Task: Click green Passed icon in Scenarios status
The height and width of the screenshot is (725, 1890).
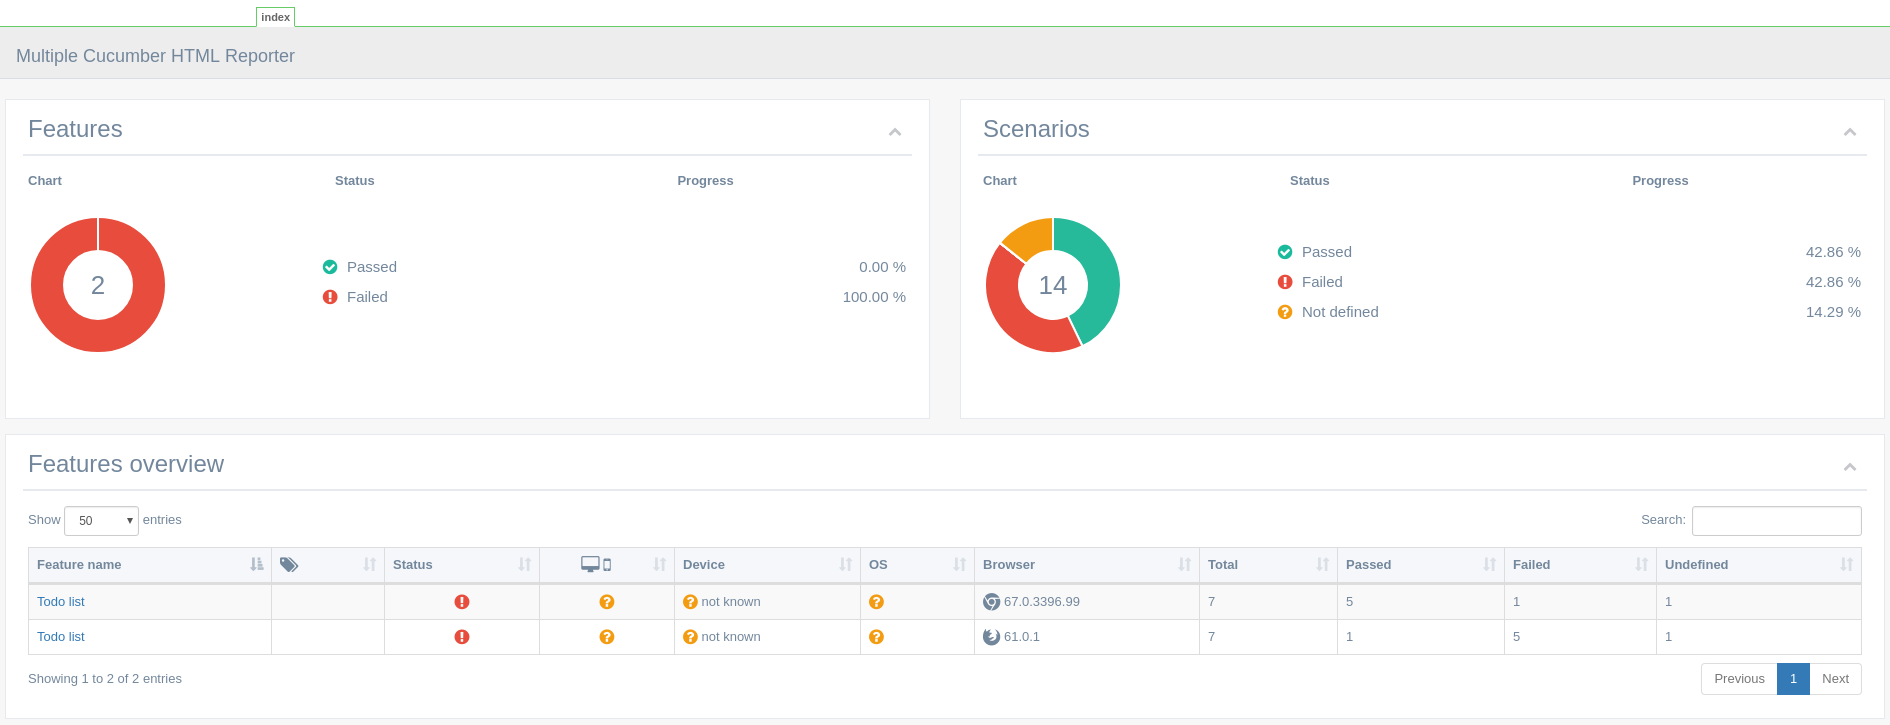Action: tap(1285, 252)
